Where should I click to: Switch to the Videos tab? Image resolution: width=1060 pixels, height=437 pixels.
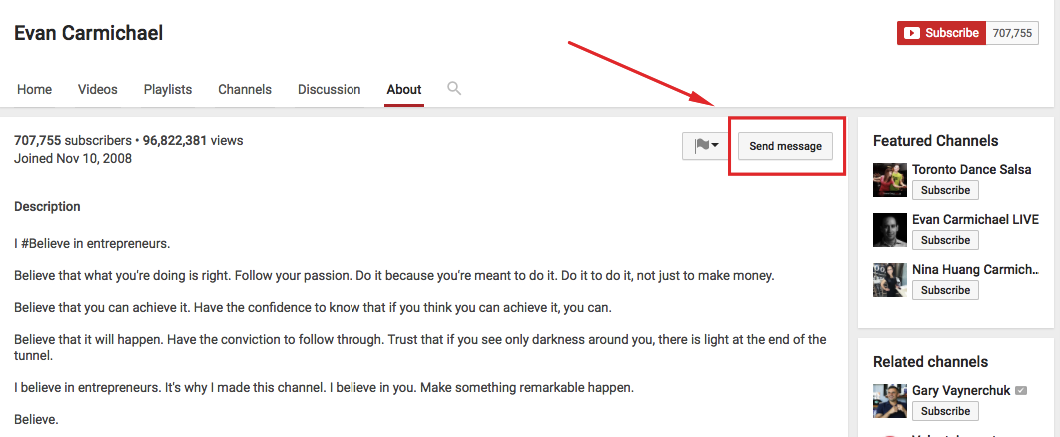(97, 89)
